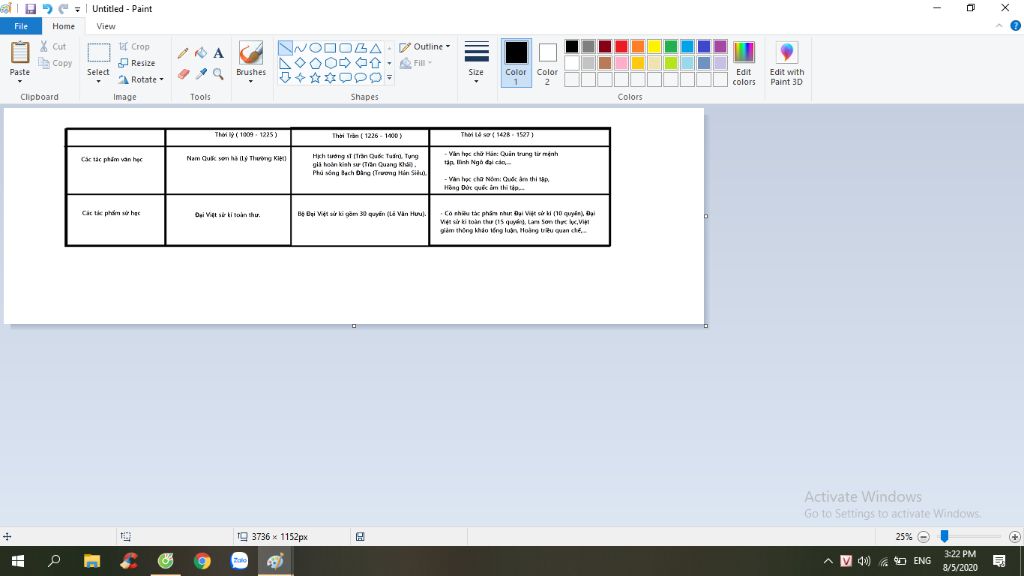Choose the Diamond shape
This screenshot has height=576, width=1024.
[x=300, y=63]
